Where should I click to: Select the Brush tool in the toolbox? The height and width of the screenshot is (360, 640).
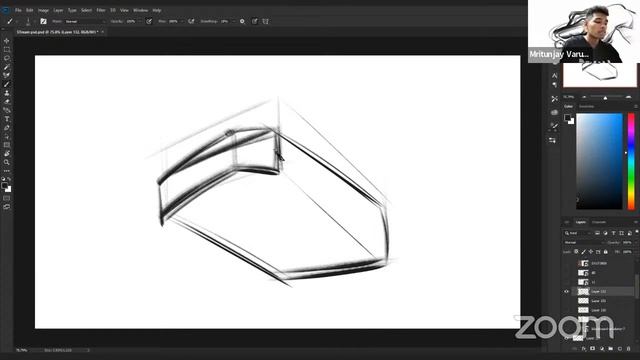point(7,84)
